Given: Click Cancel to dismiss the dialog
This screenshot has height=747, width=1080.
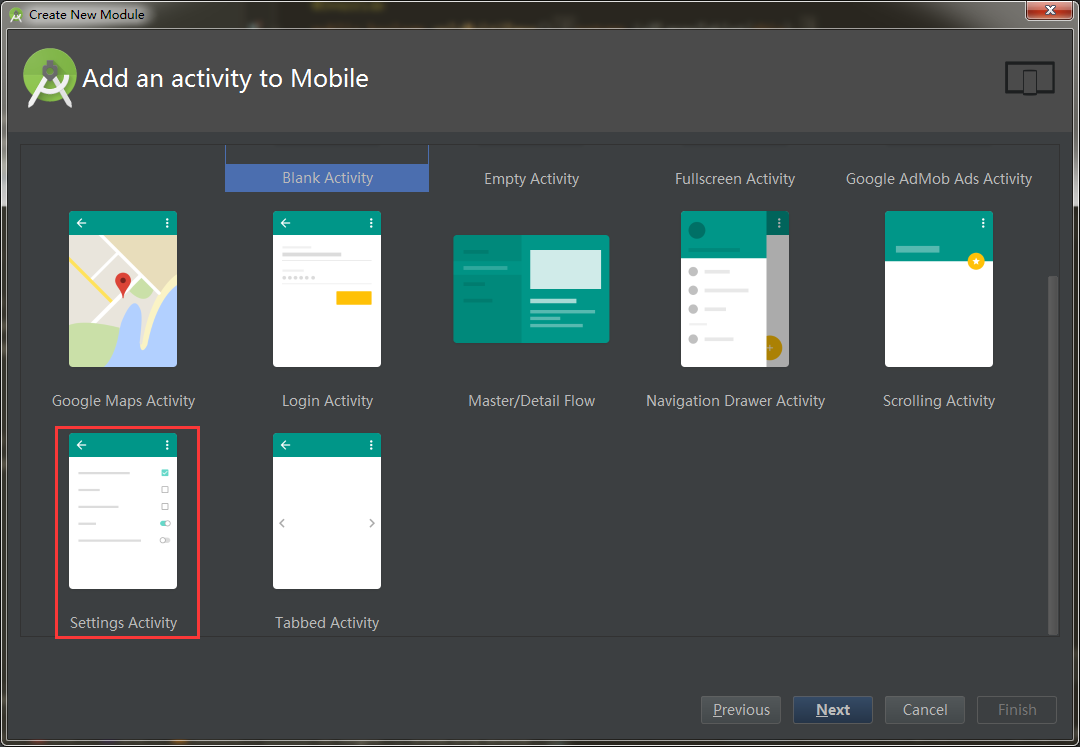Looking at the screenshot, I should pyautogui.click(x=924, y=709).
